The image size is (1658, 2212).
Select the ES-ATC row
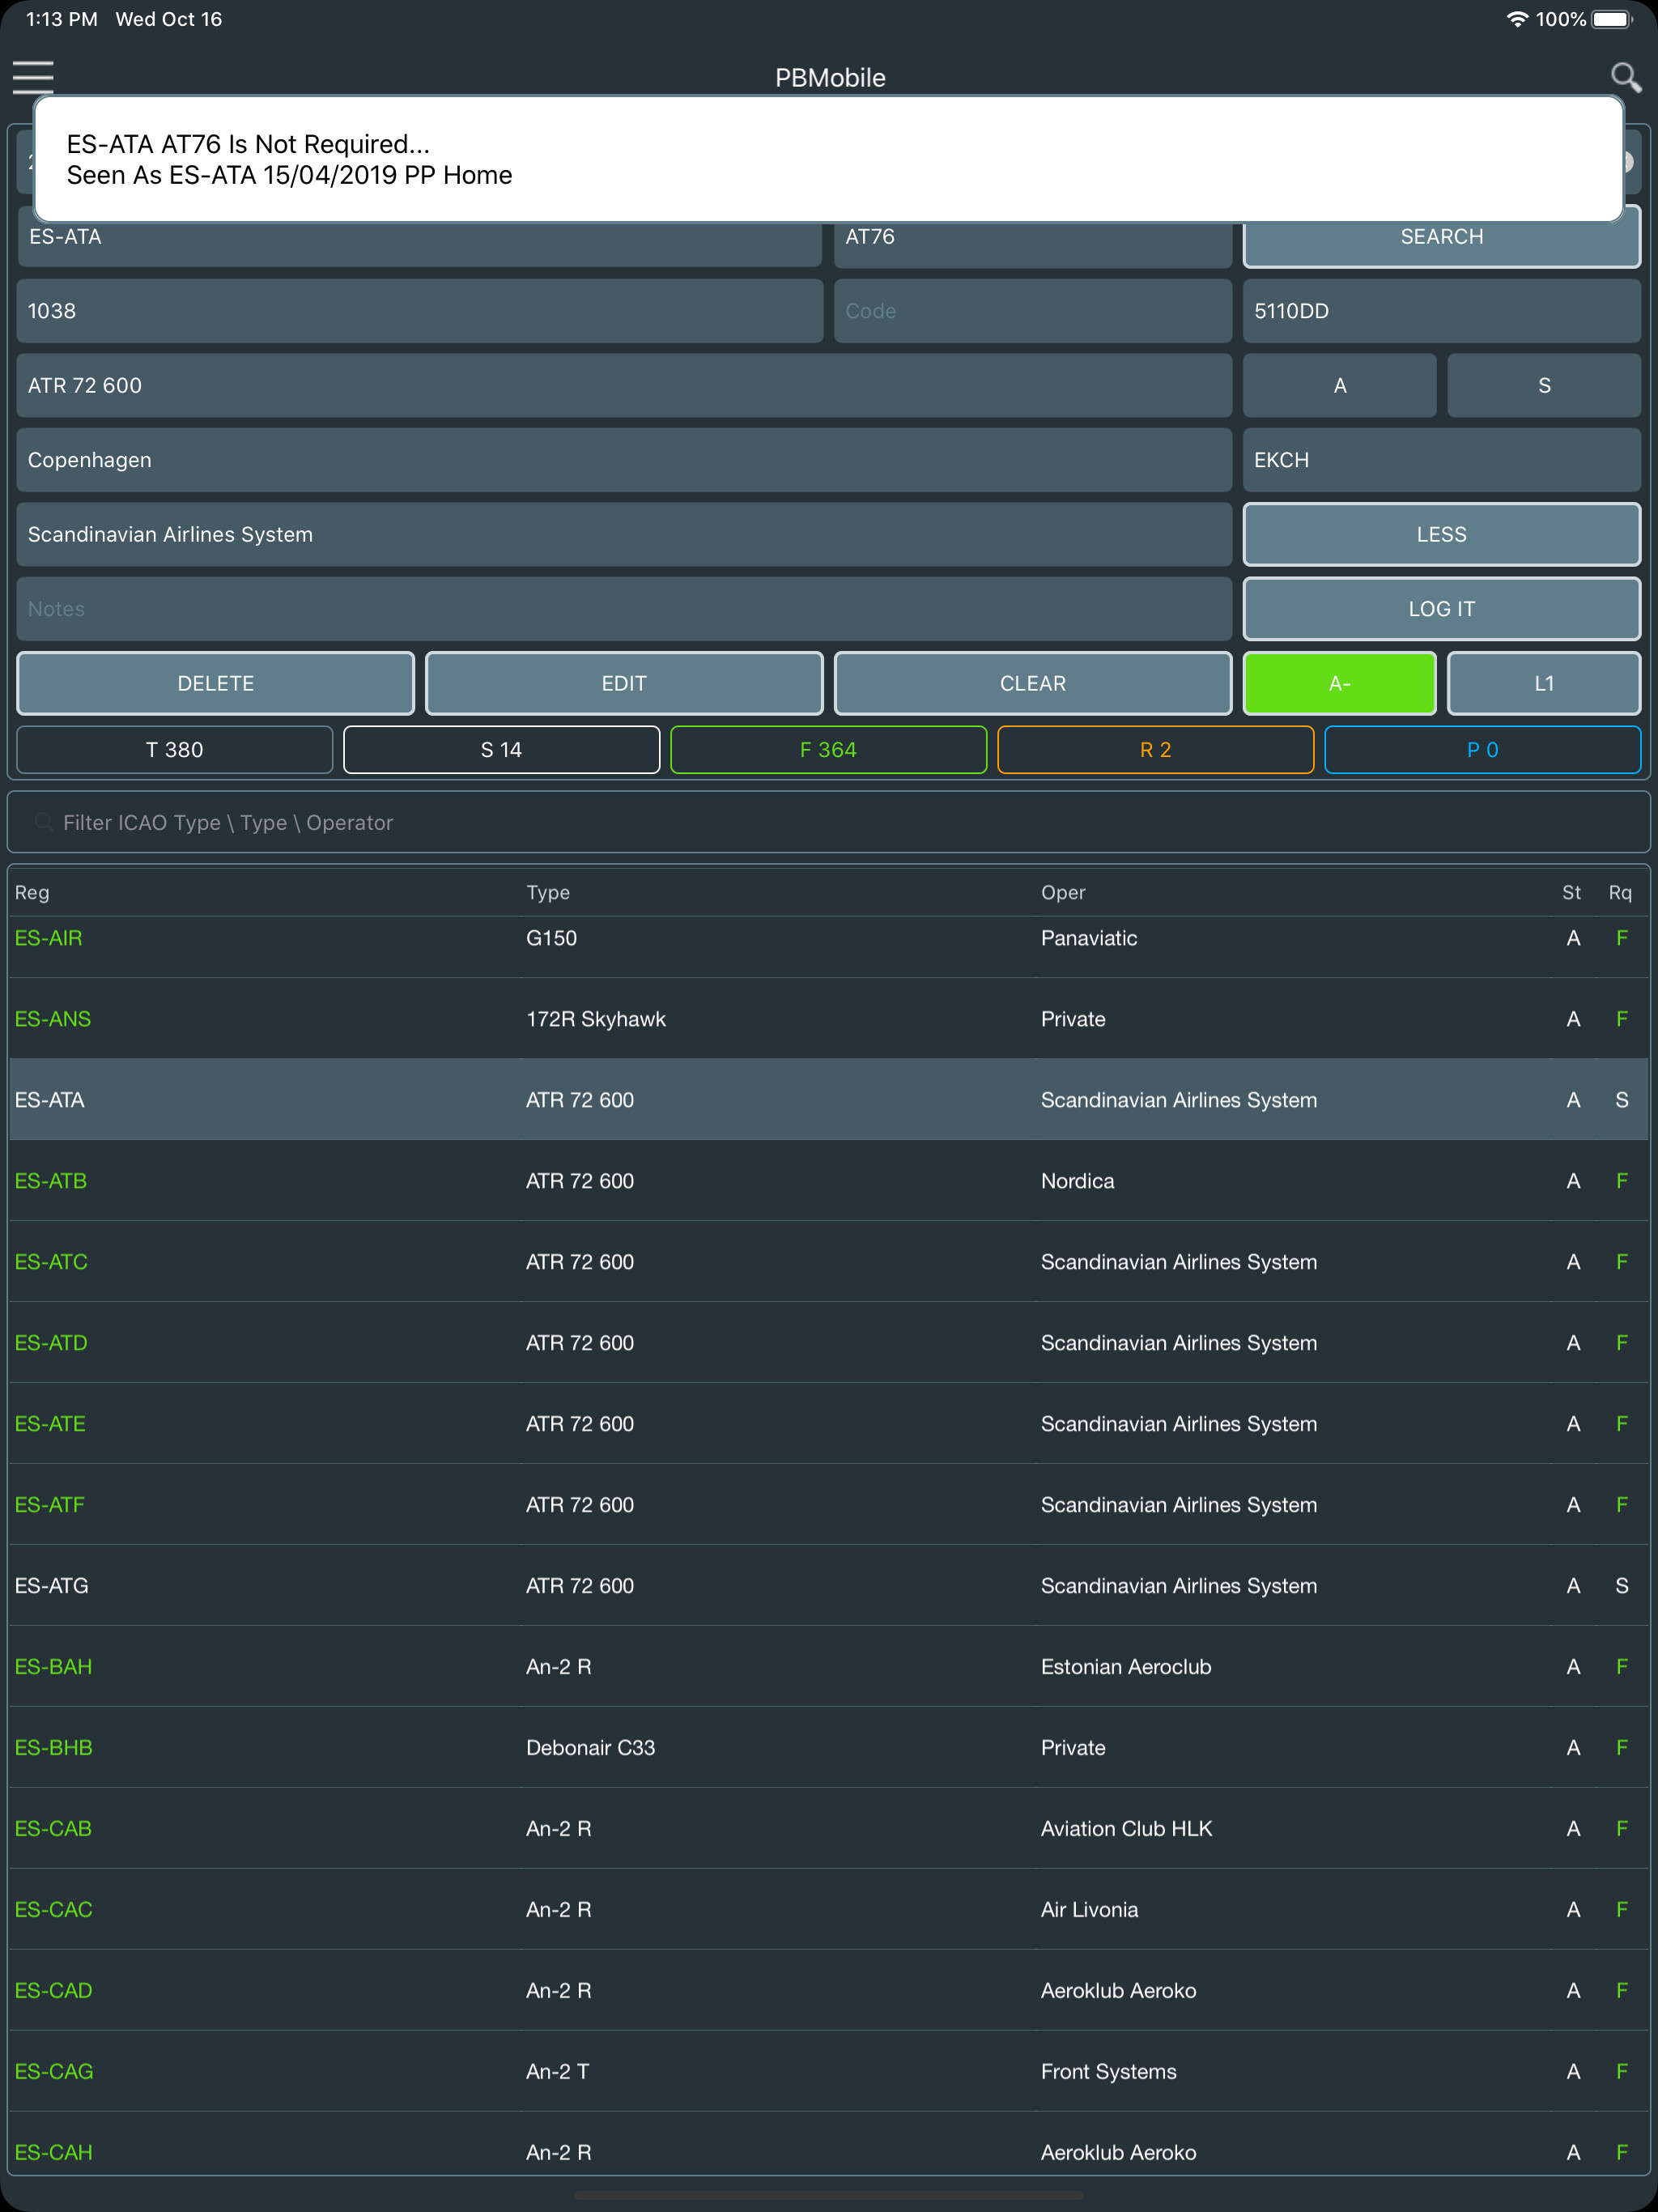[828, 1262]
